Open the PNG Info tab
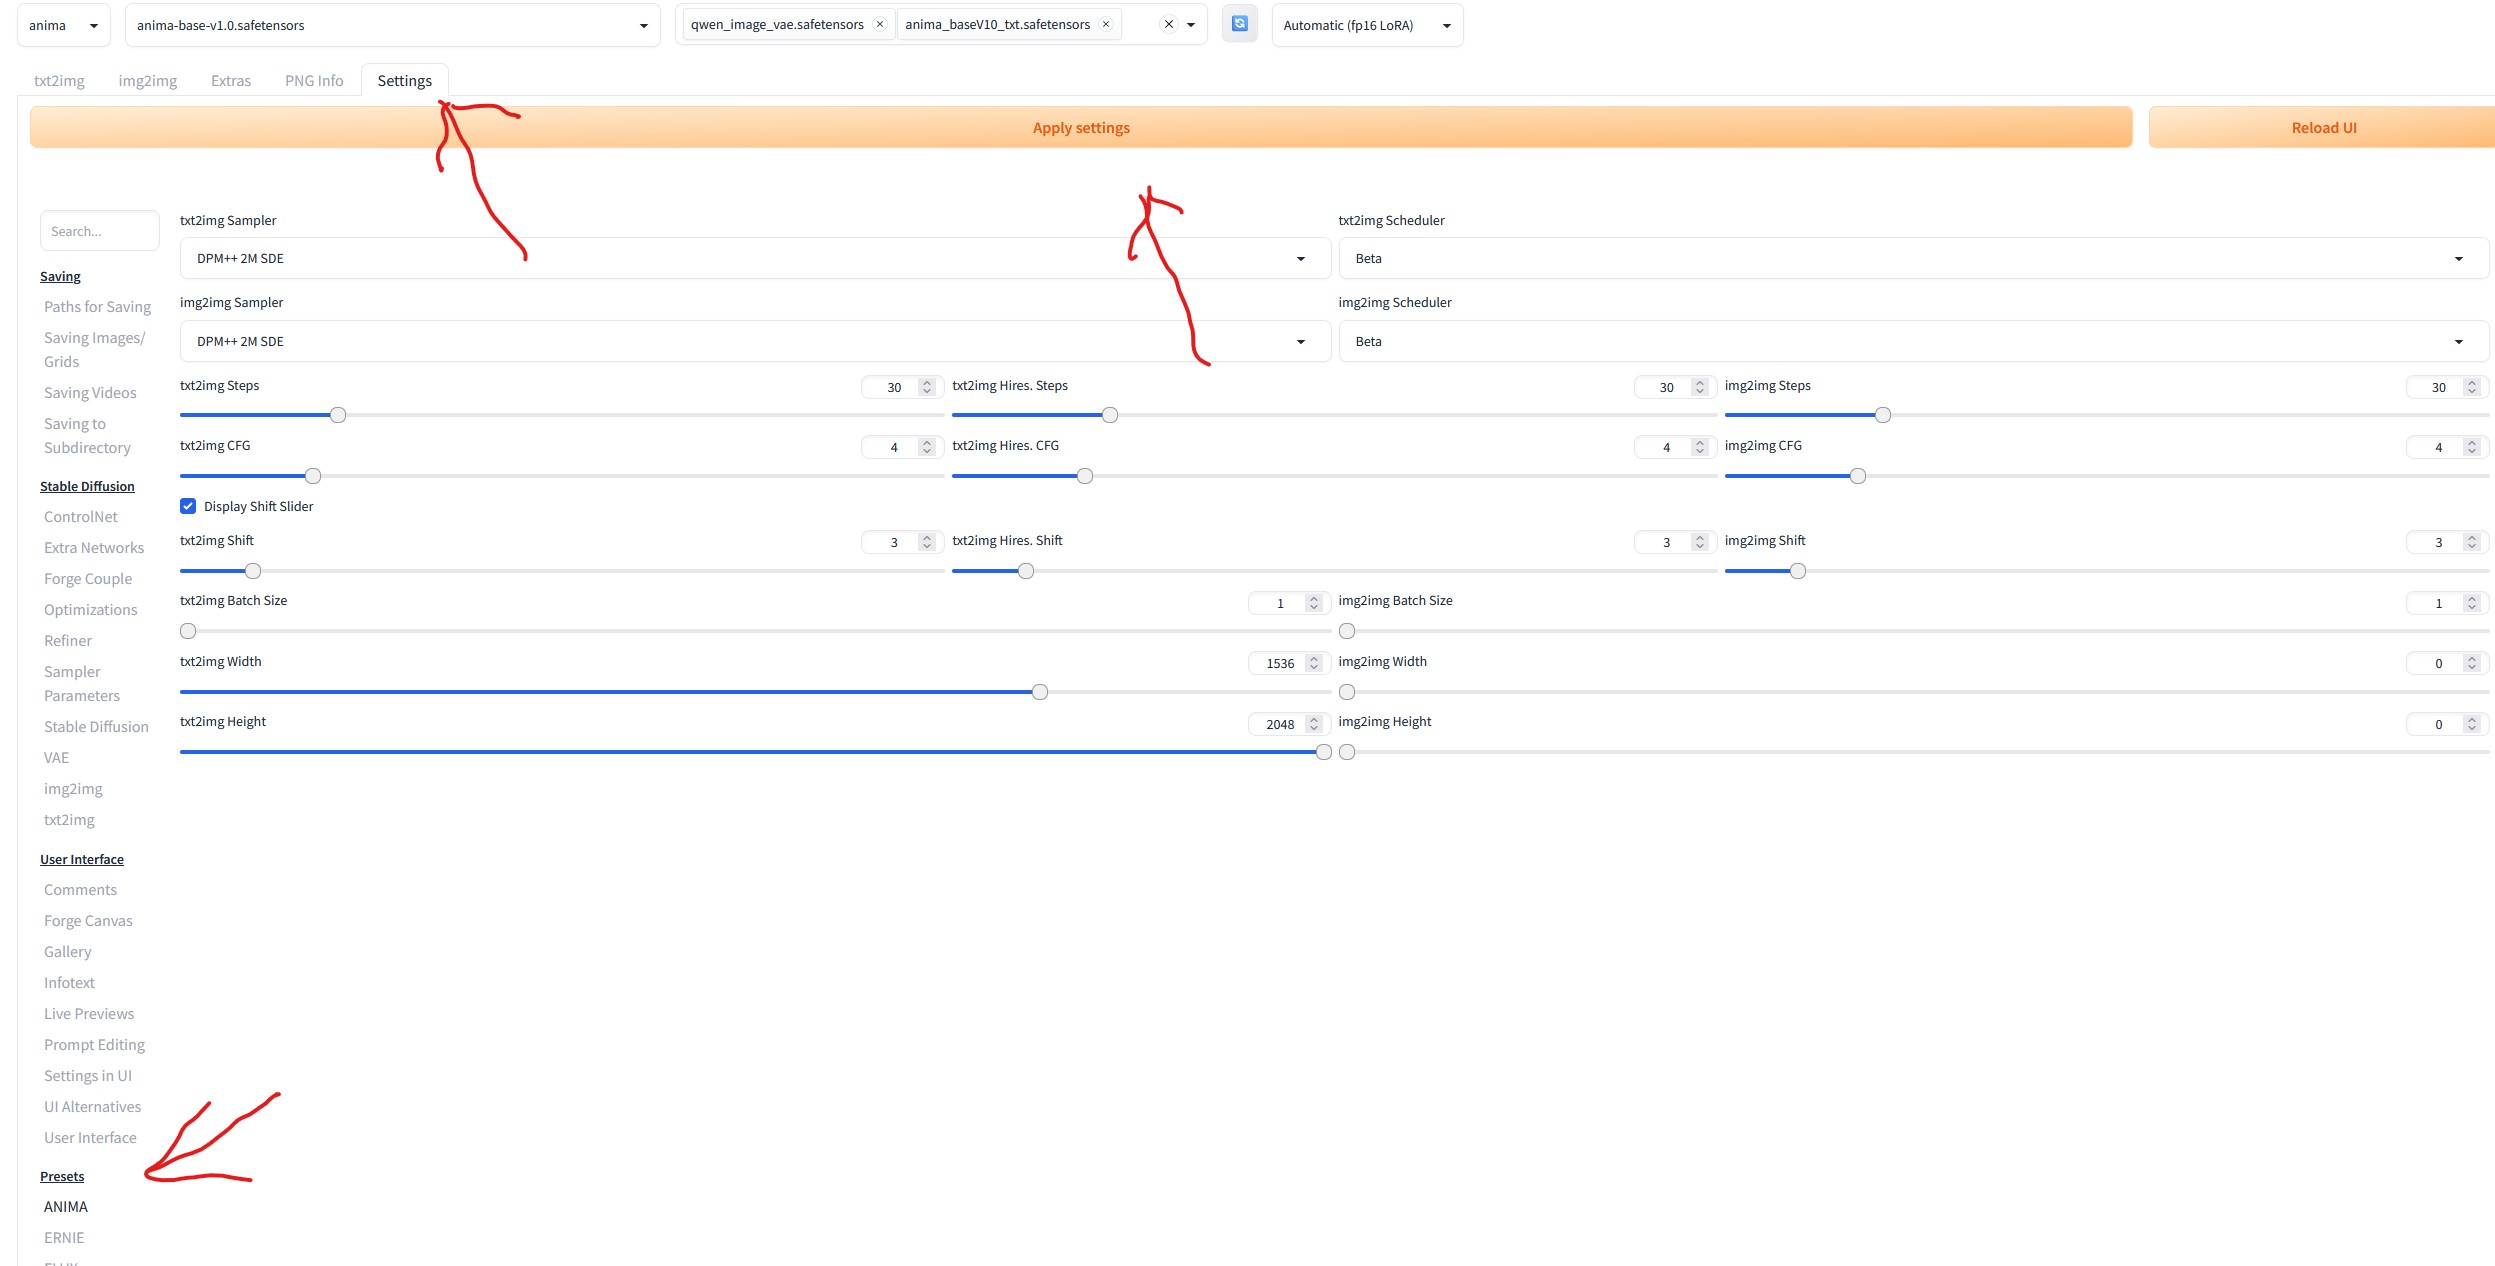2495x1266 pixels. pyautogui.click(x=314, y=81)
